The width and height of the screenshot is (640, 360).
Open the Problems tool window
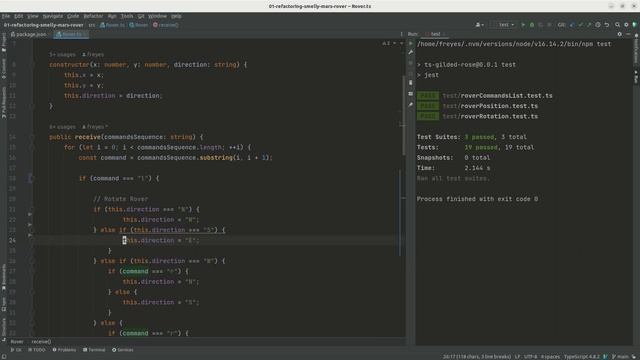(64, 350)
